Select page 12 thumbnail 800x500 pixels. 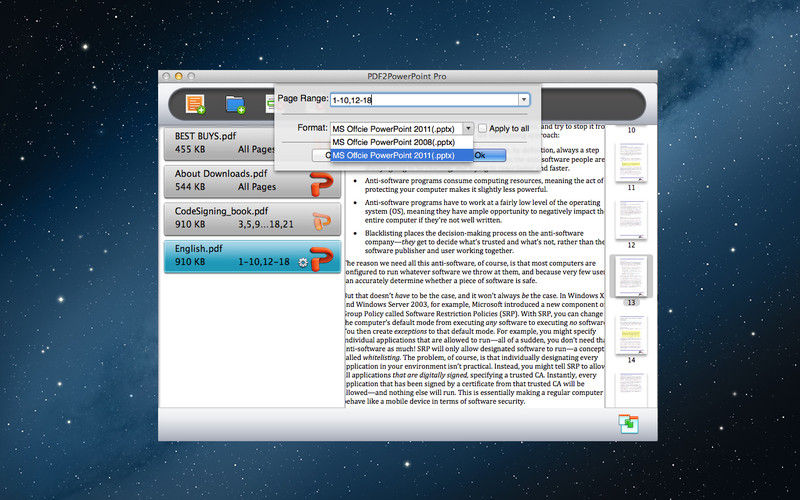pyautogui.click(x=631, y=220)
